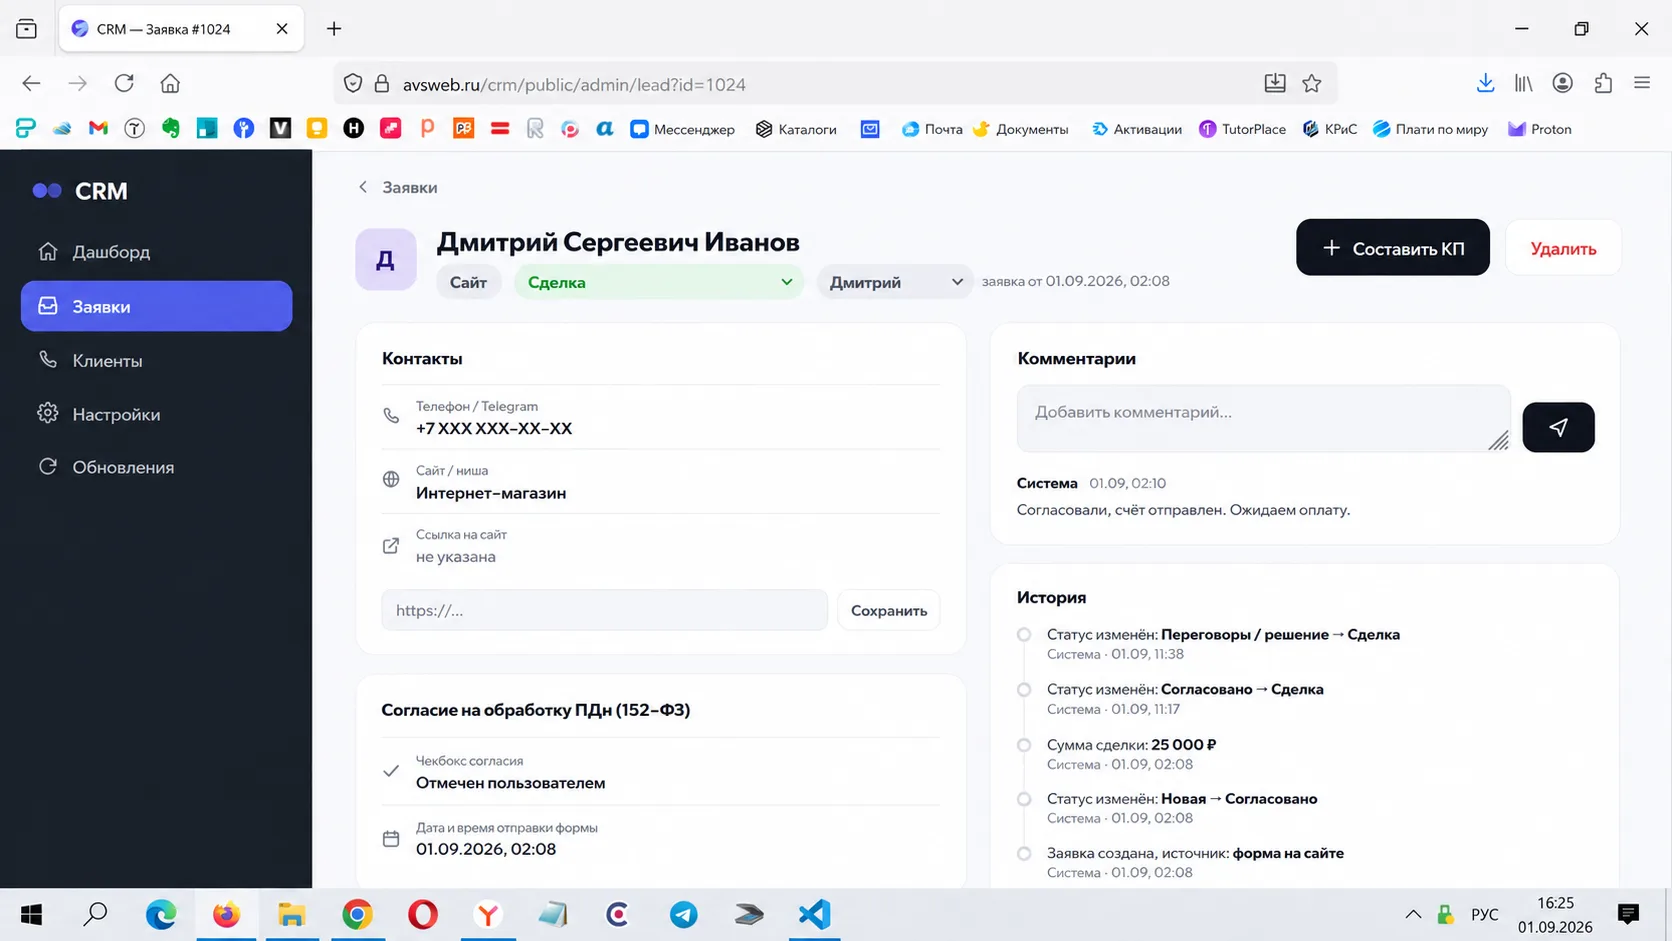Click the Составить КП button

(x=1393, y=248)
